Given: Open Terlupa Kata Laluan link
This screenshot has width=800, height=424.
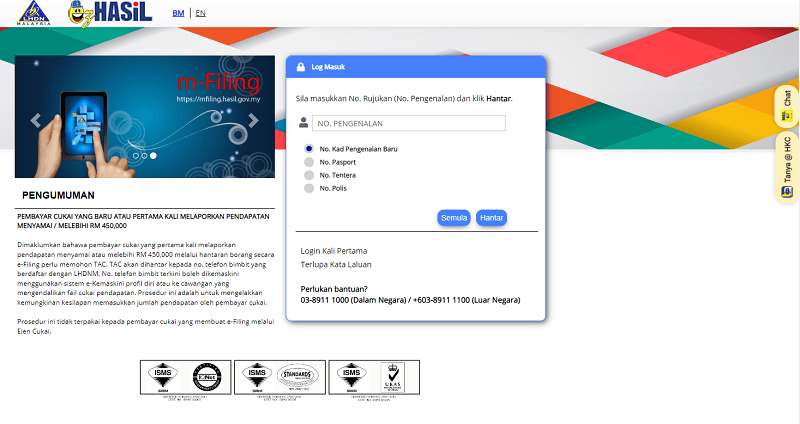Looking at the screenshot, I should tap(336, 264).
